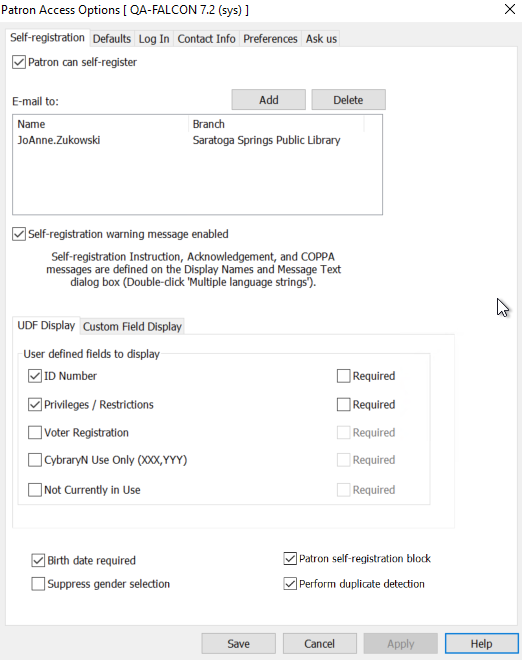Disable Perform duplicate detection
This screenshot has height=660, width=522.
290,584
